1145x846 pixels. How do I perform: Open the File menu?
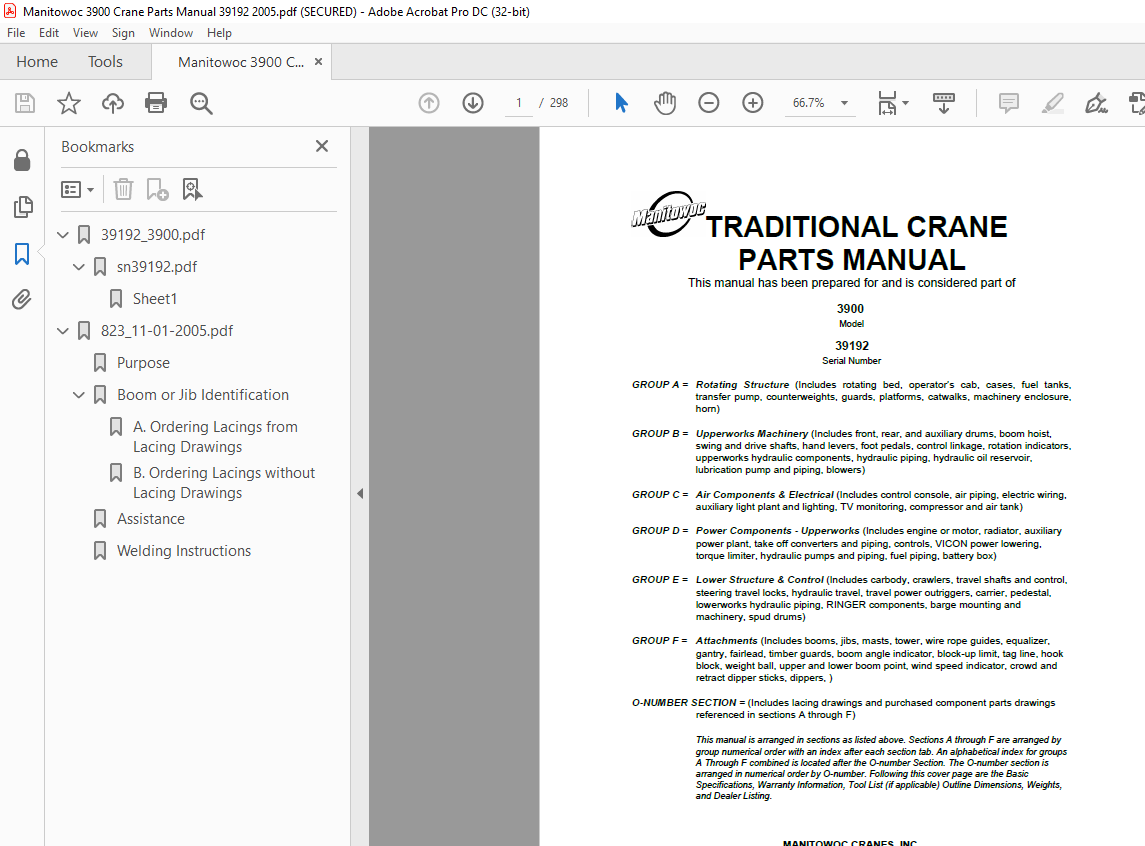pos(16,33)
